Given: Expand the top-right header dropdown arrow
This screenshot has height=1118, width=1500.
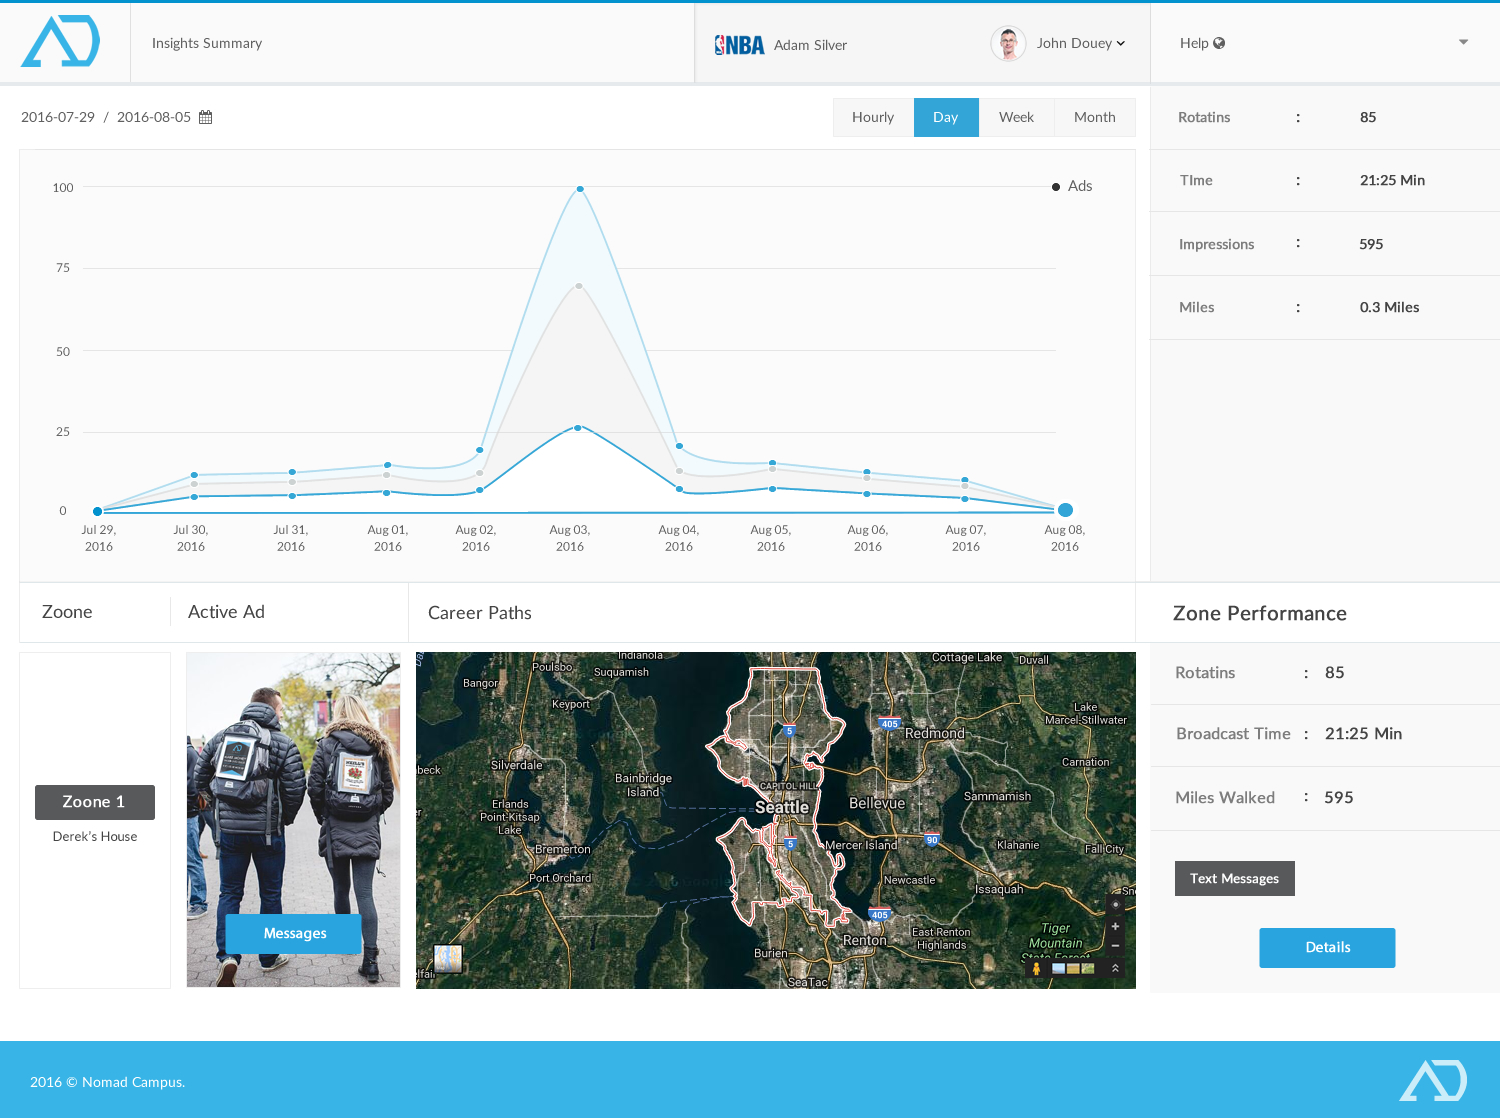Looking at the screenshot, I should point(1463,42).
